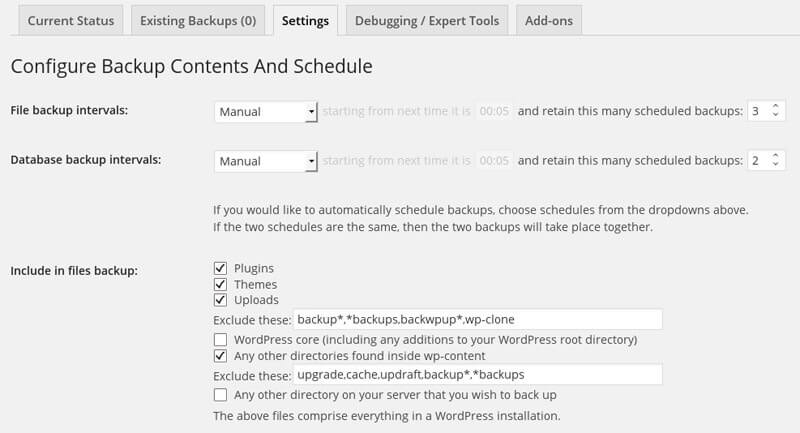Go to the Add-ons tab

(549, 20)
